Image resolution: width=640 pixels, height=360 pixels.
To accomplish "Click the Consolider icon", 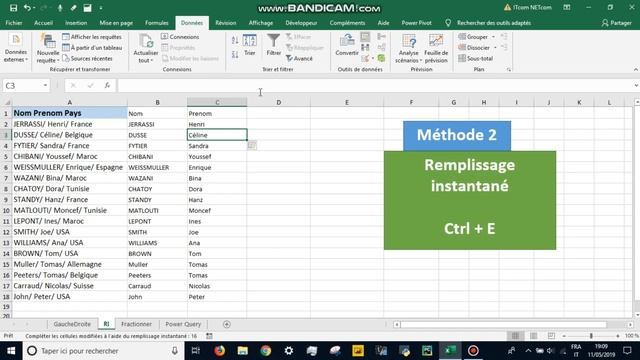I will point(382,37).
